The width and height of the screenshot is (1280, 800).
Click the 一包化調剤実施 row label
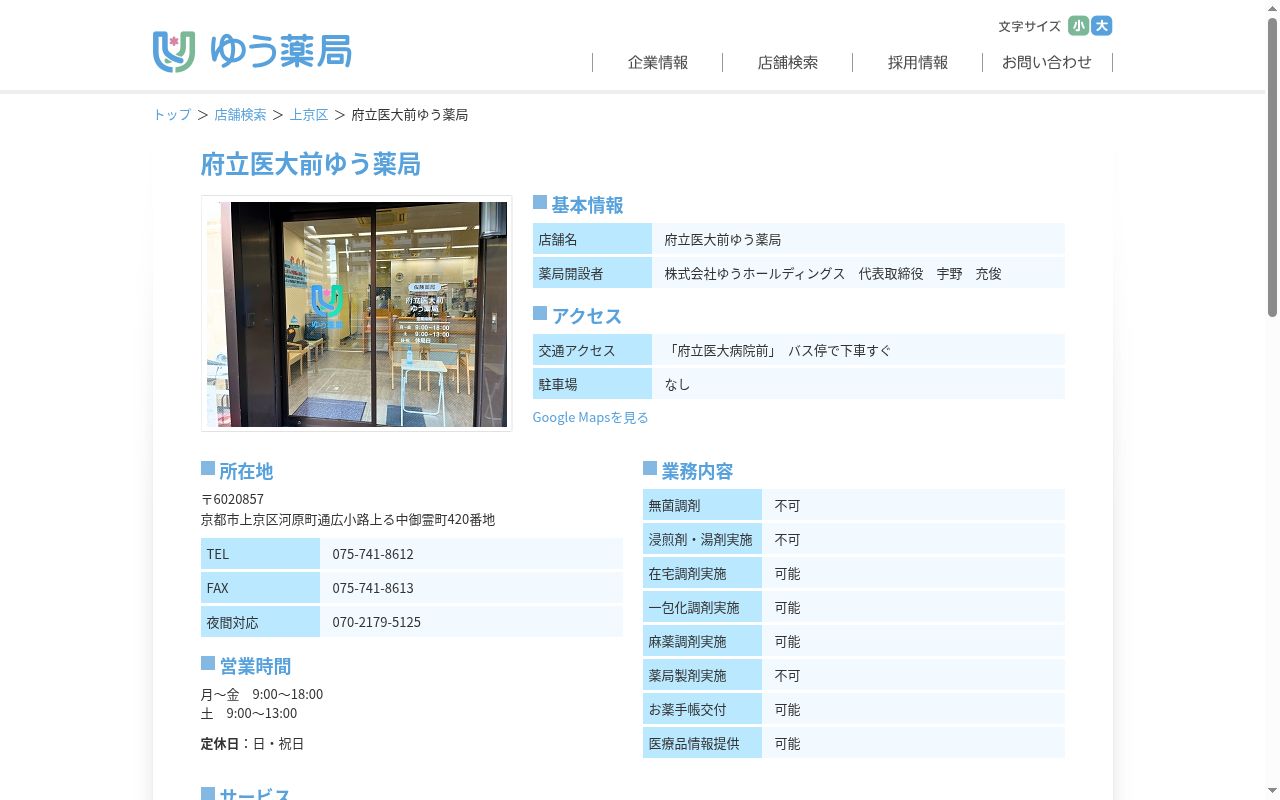pyautogui.click(x=702, y=608)
